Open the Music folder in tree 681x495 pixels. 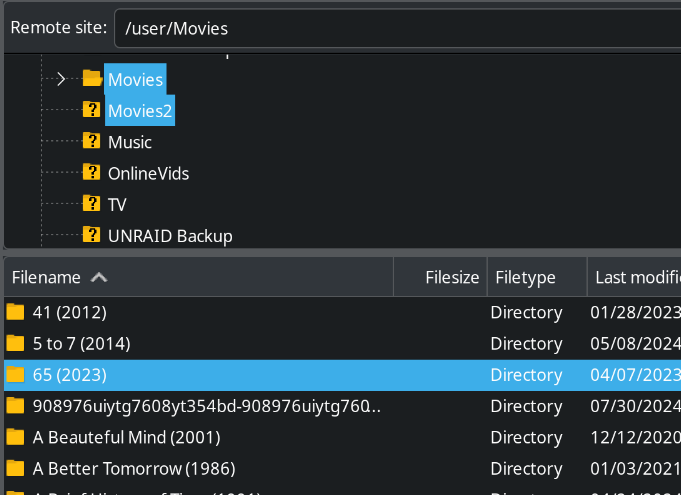click(x=130, y=142)
